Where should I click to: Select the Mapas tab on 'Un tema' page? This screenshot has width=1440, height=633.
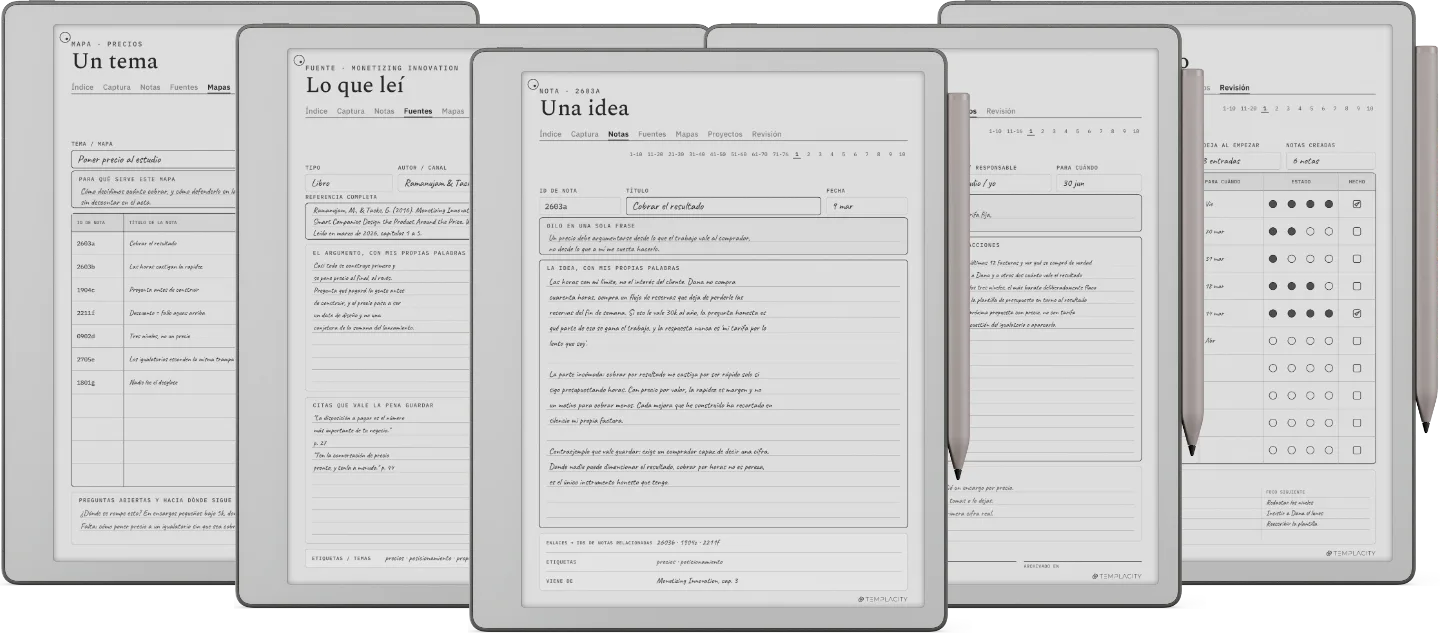(x=218, y=87)
